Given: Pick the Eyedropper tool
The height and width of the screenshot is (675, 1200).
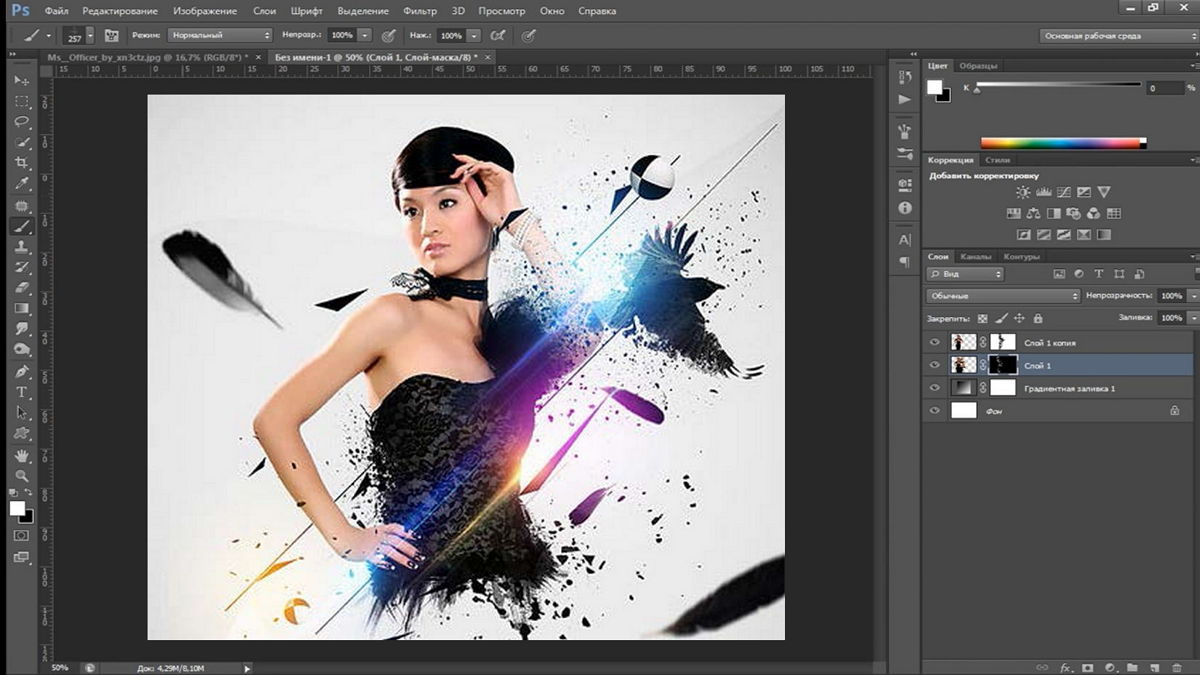Looking at the screenshot, I should pyautogui.click(x=21, y=184).
